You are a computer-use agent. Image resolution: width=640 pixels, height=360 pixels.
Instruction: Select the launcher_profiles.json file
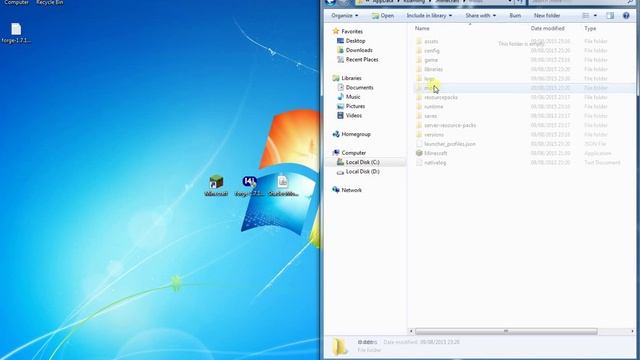(x=449, y=144)
